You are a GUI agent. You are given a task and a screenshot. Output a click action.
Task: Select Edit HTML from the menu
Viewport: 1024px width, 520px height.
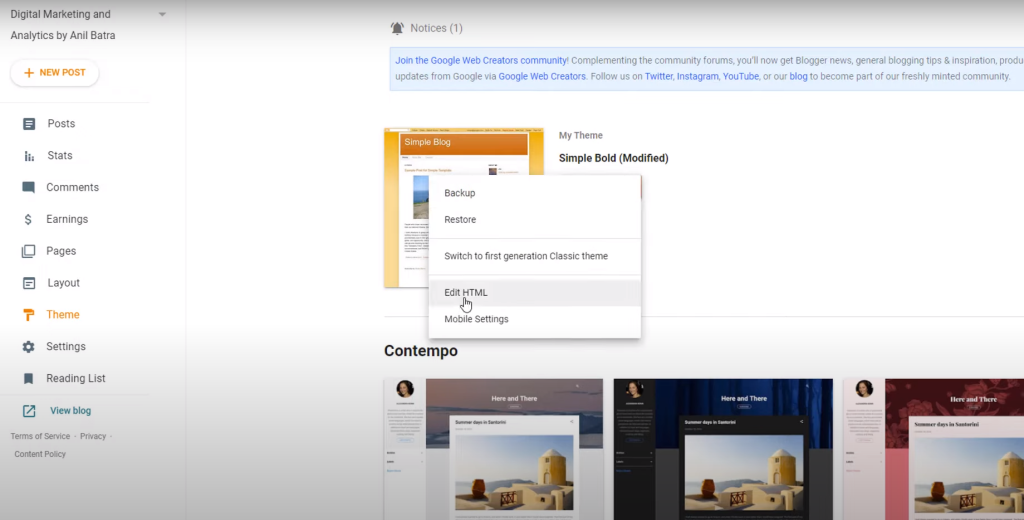tap(466, 293)
